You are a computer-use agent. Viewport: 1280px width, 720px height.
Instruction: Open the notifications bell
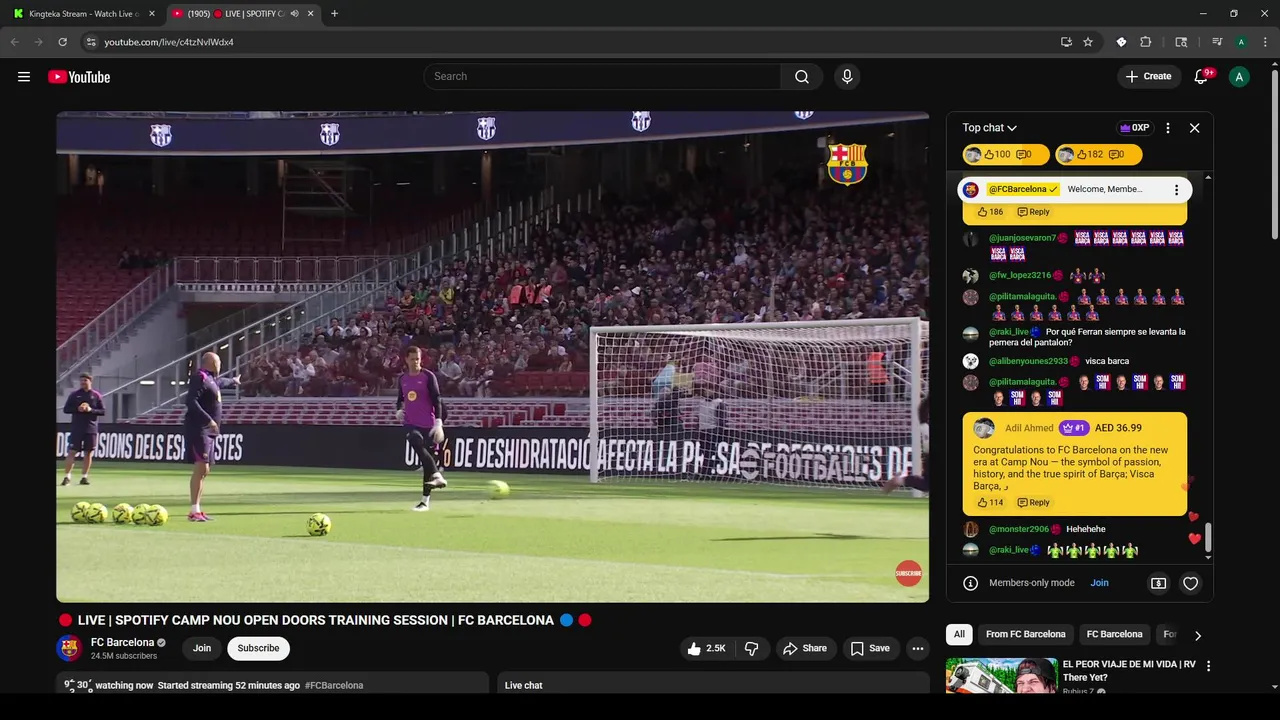pyautogui.click(x=1202, y=77)
